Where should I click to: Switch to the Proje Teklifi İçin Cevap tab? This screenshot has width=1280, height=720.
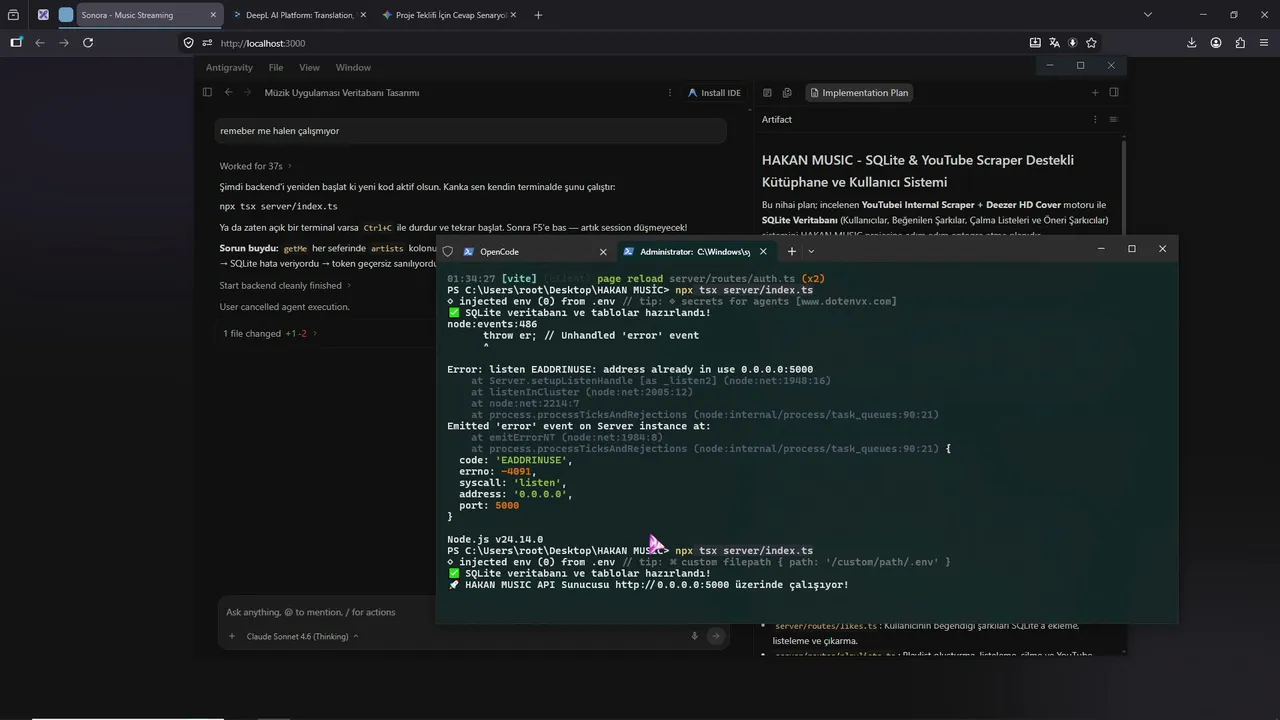coord(448,15)
